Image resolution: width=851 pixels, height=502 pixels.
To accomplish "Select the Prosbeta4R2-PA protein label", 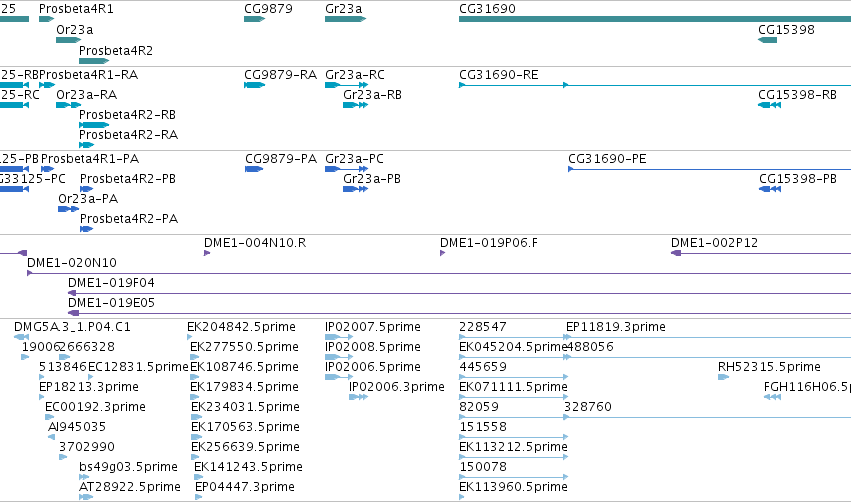I will [129, 219].
